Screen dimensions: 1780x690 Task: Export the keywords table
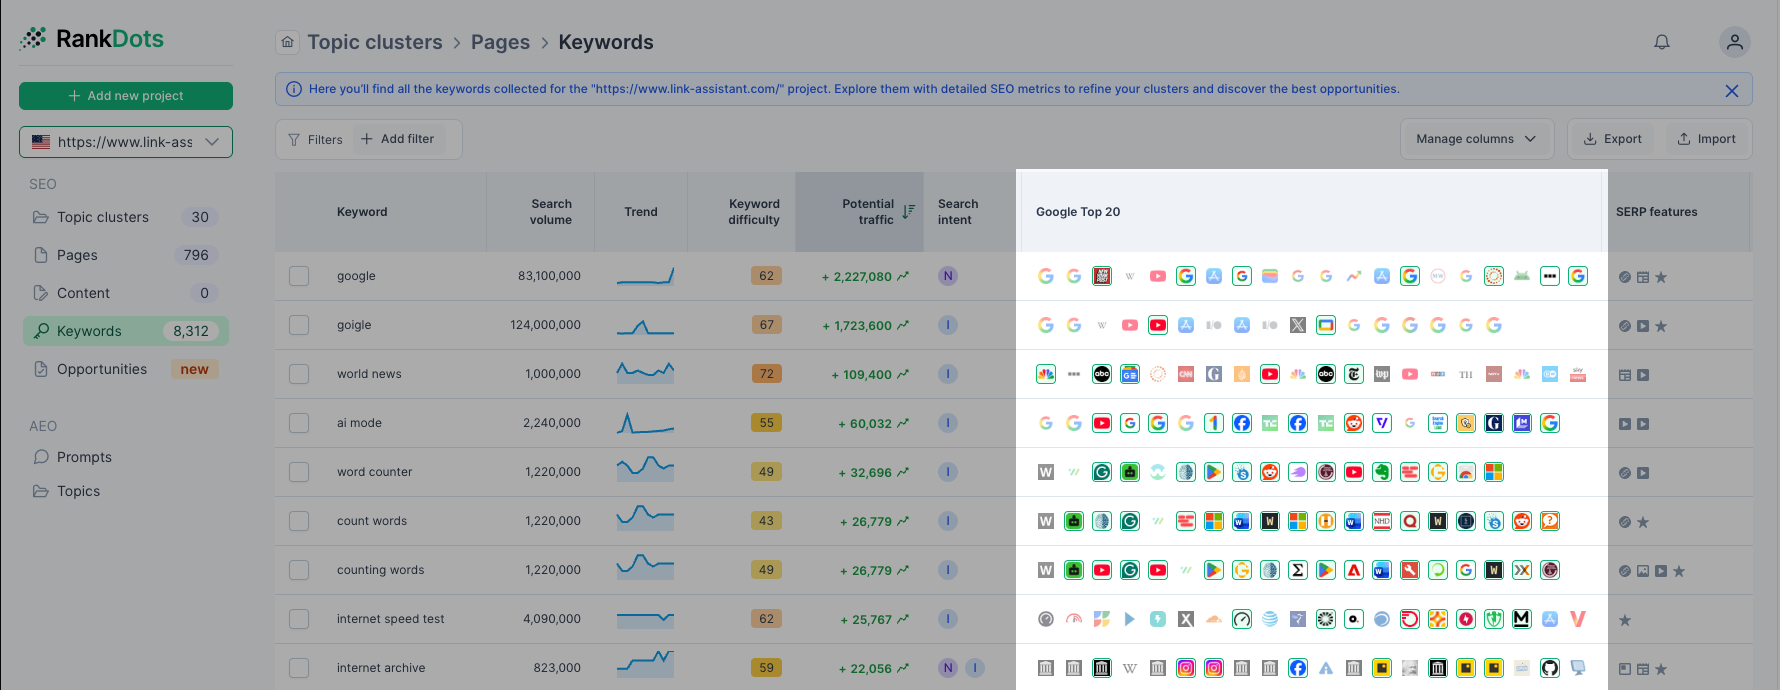pyautogui.click(x=1612, y=139)
